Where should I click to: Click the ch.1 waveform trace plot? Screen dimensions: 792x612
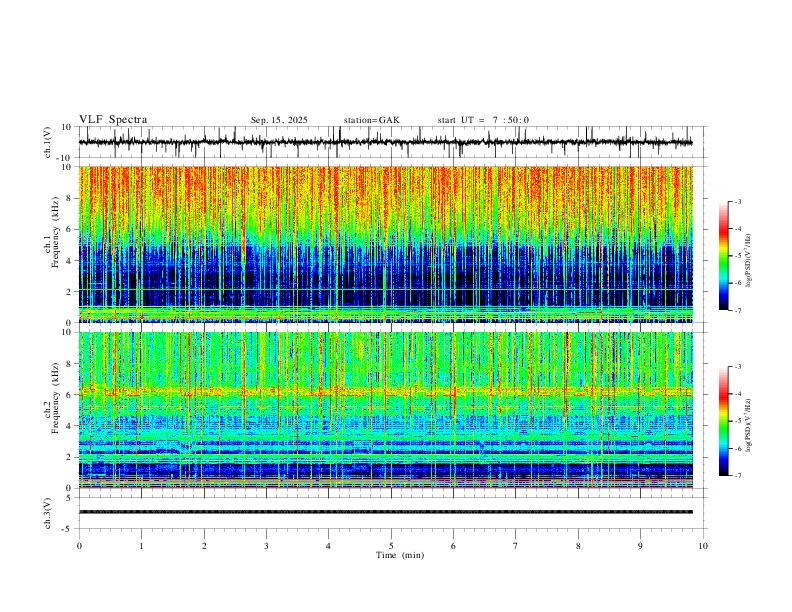[385, 142]
